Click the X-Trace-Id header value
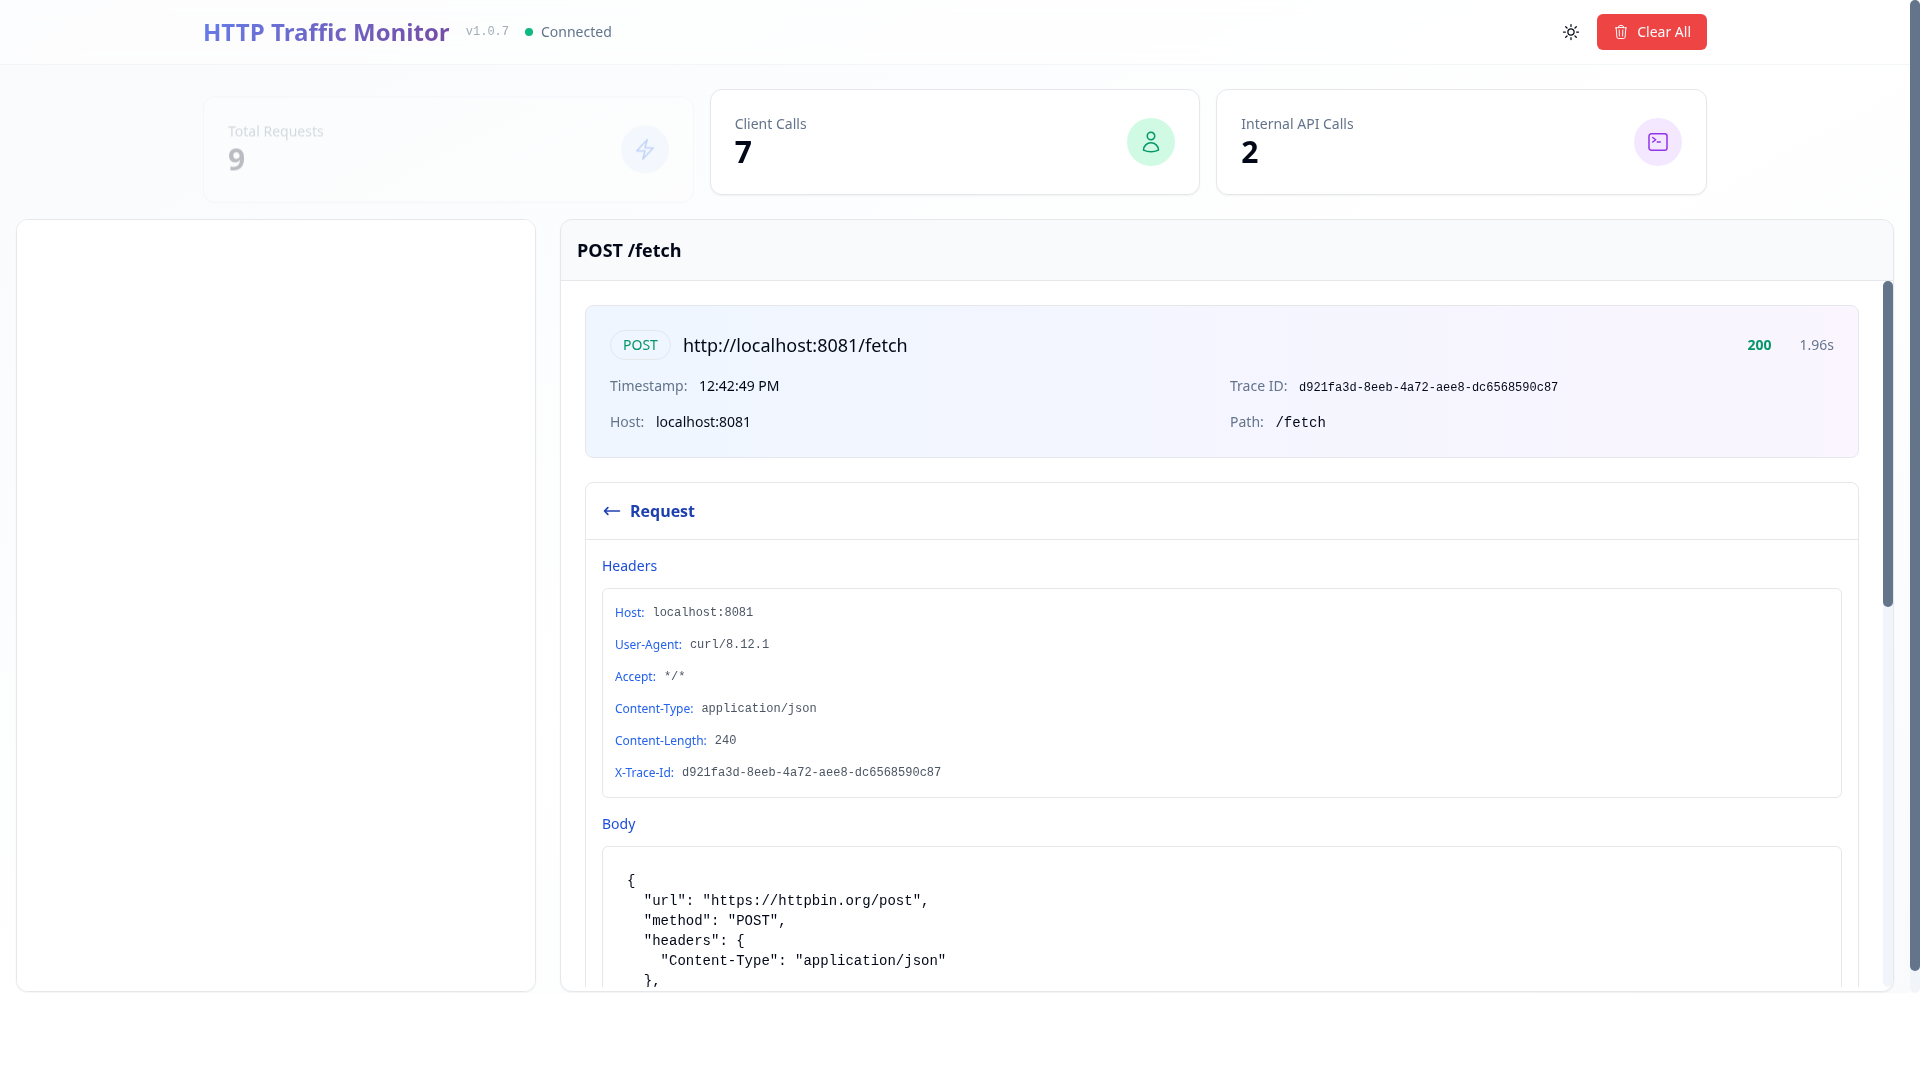1920x1080 pixels. click(811, 772)
